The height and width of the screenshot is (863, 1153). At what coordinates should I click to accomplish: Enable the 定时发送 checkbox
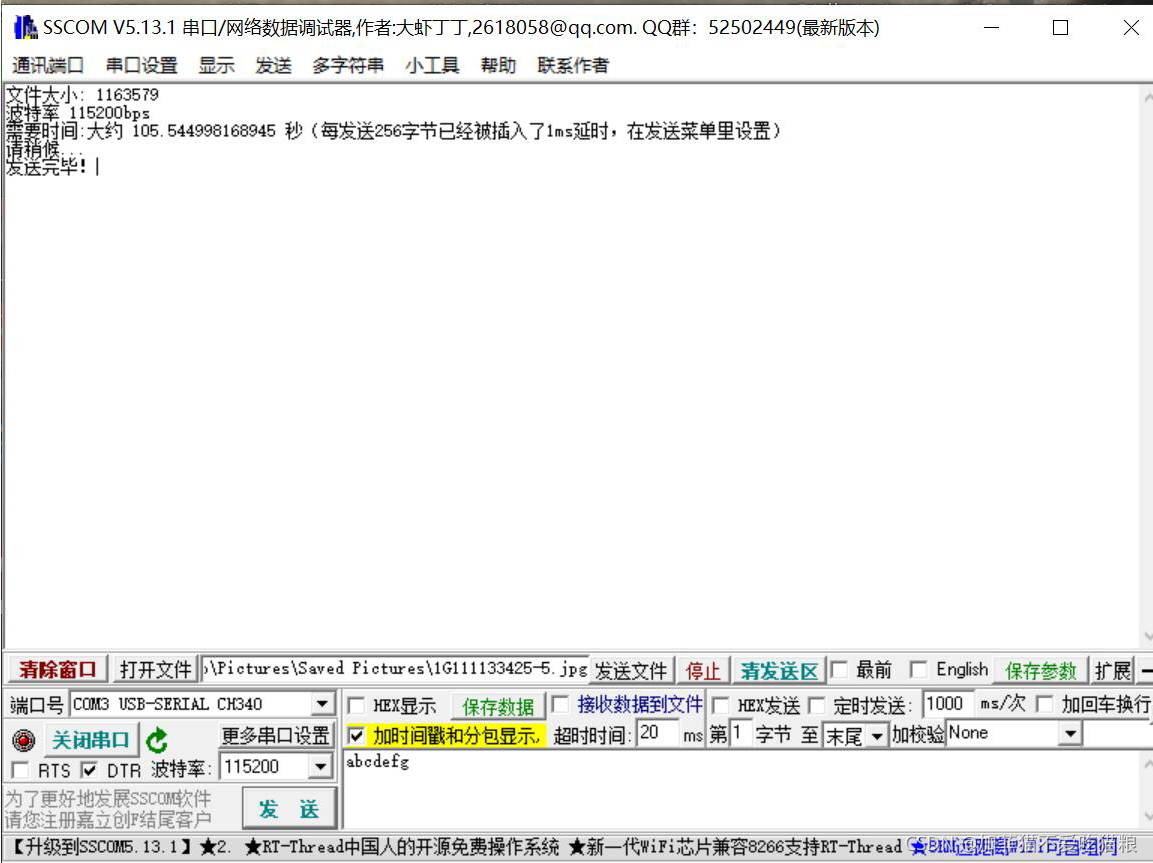click(x=816, y=706)
